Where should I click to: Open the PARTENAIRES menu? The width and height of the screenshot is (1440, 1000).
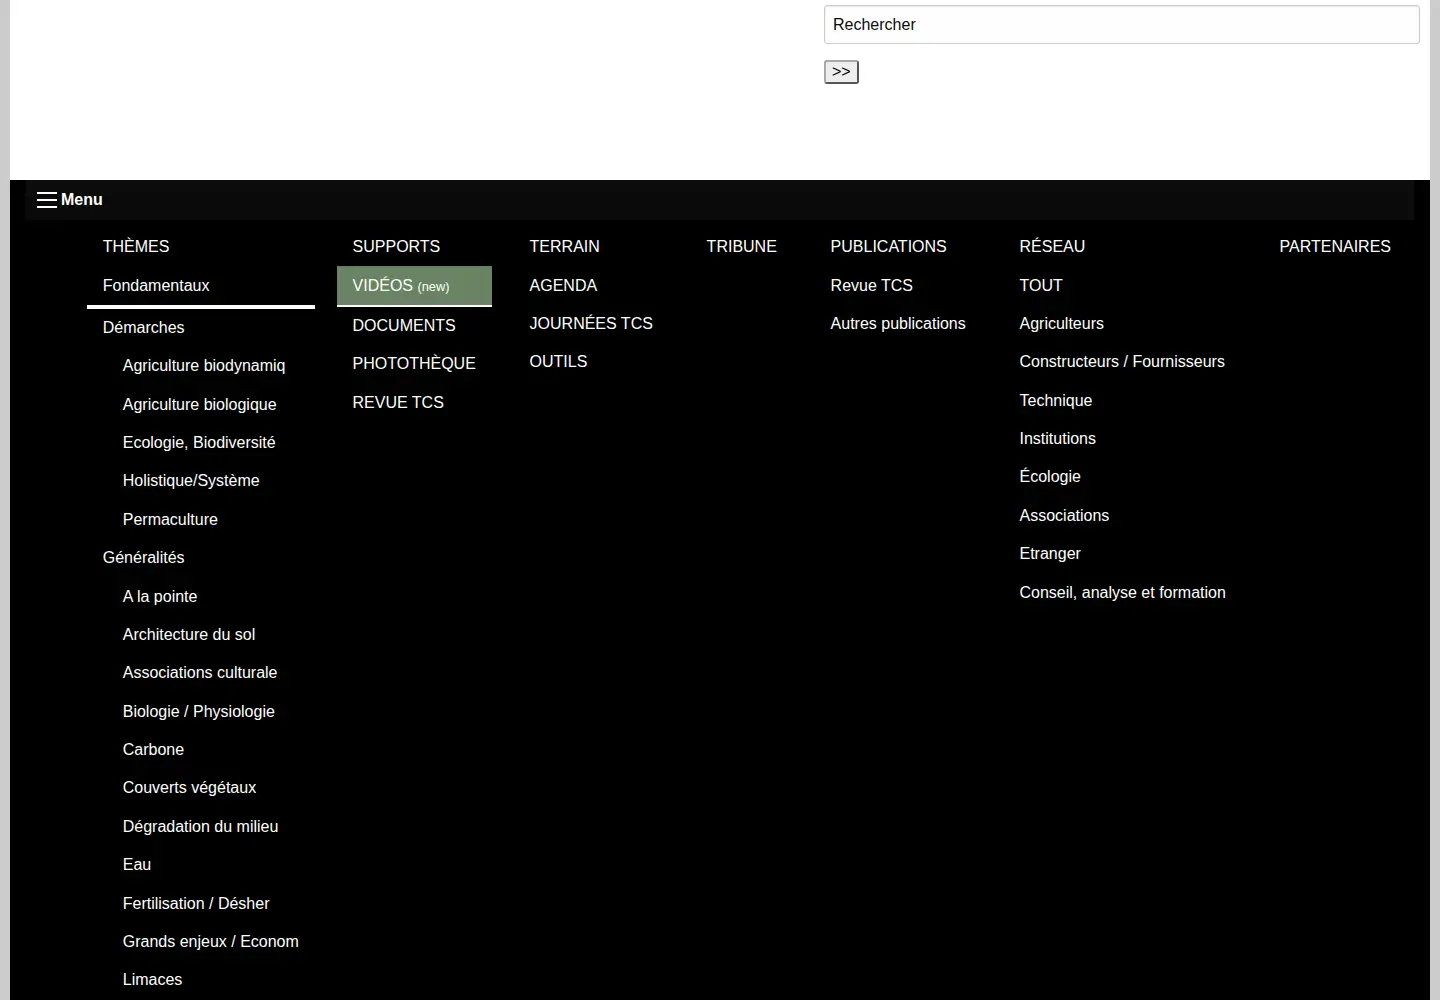(1335, 246)
